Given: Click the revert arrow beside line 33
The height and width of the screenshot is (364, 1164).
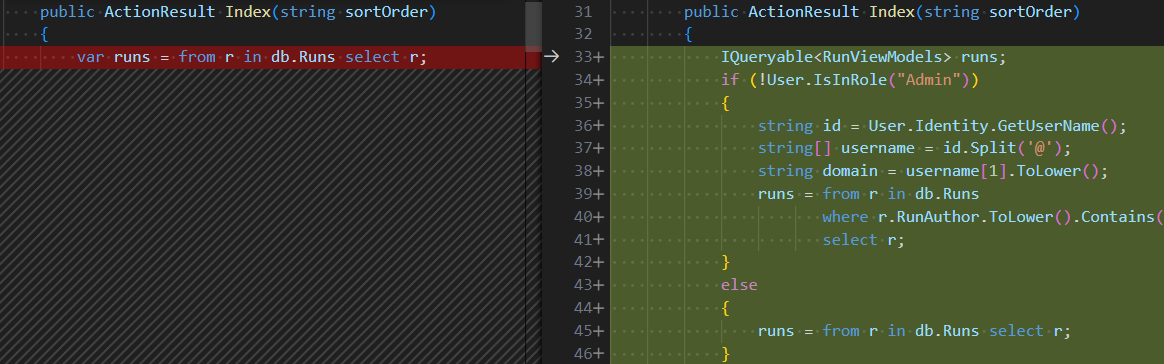Looking at the screenshot, I should pos(551,57).
